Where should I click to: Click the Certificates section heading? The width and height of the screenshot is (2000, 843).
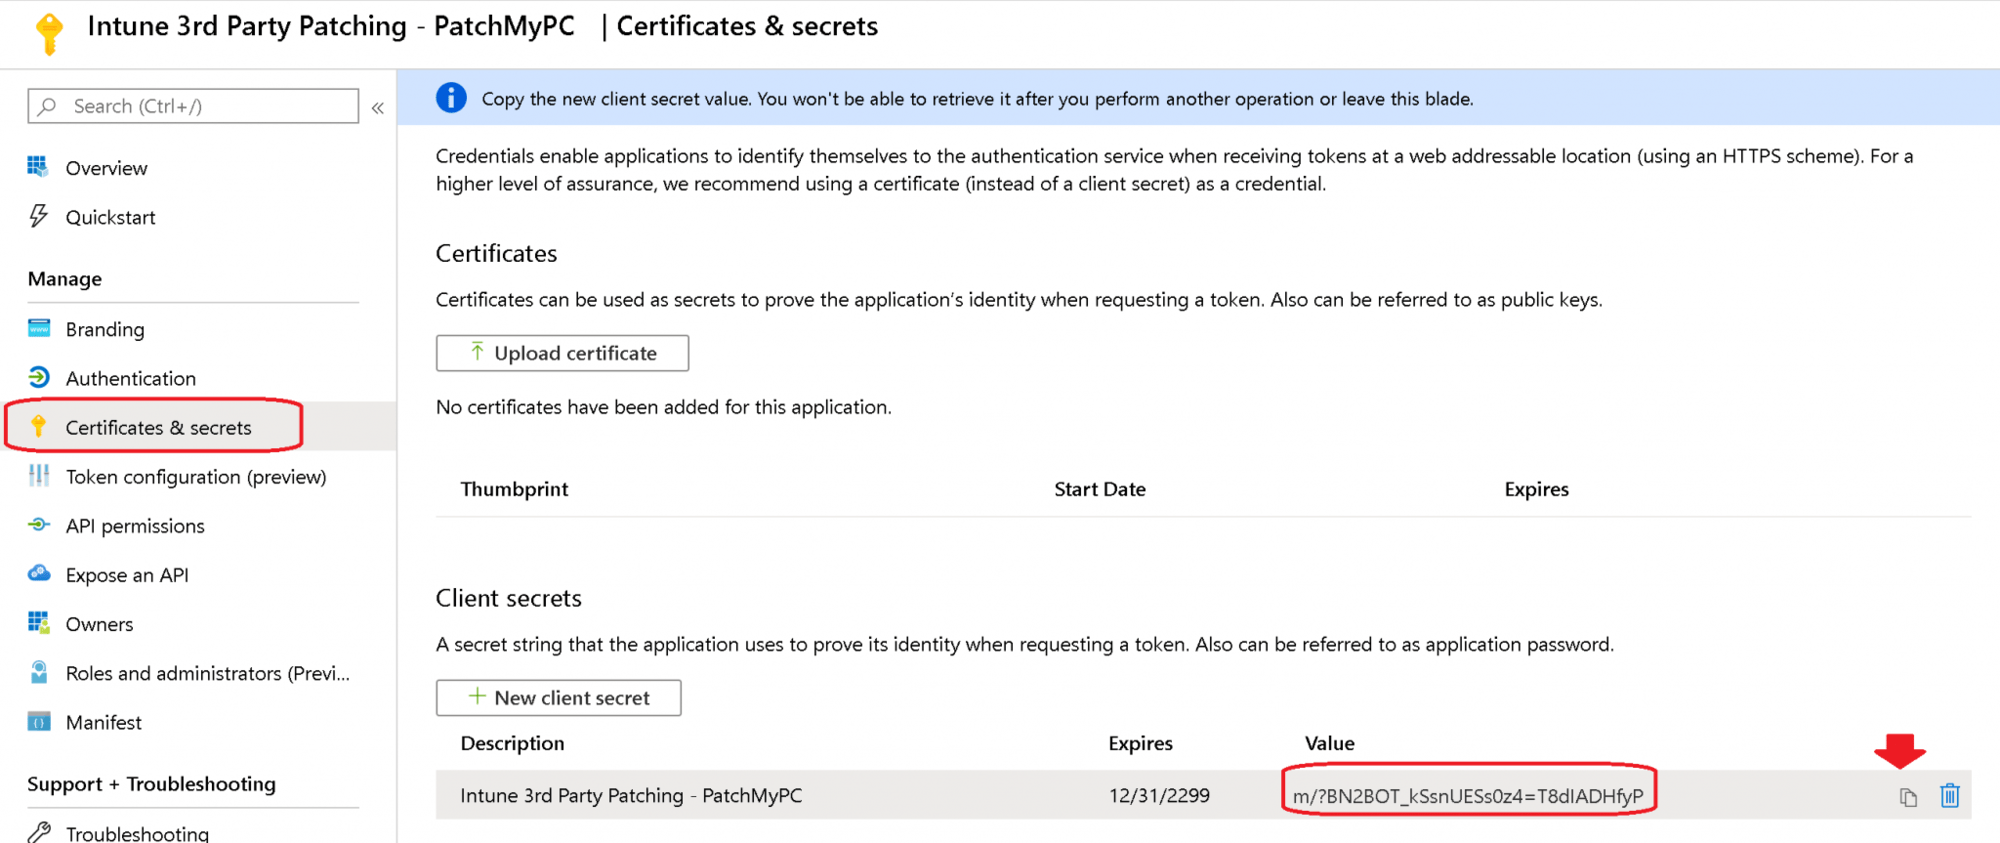click(x=496, y=253)
